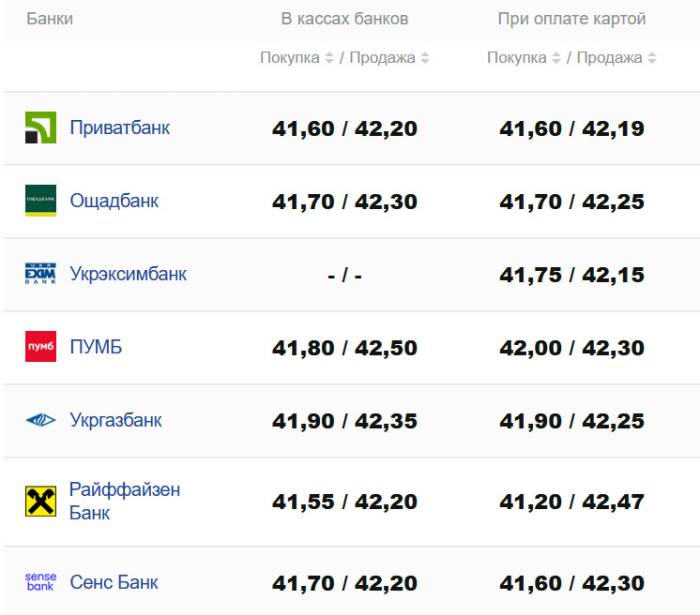Click the Ukrgasbank blue logo icon

(x=41, y=420)
